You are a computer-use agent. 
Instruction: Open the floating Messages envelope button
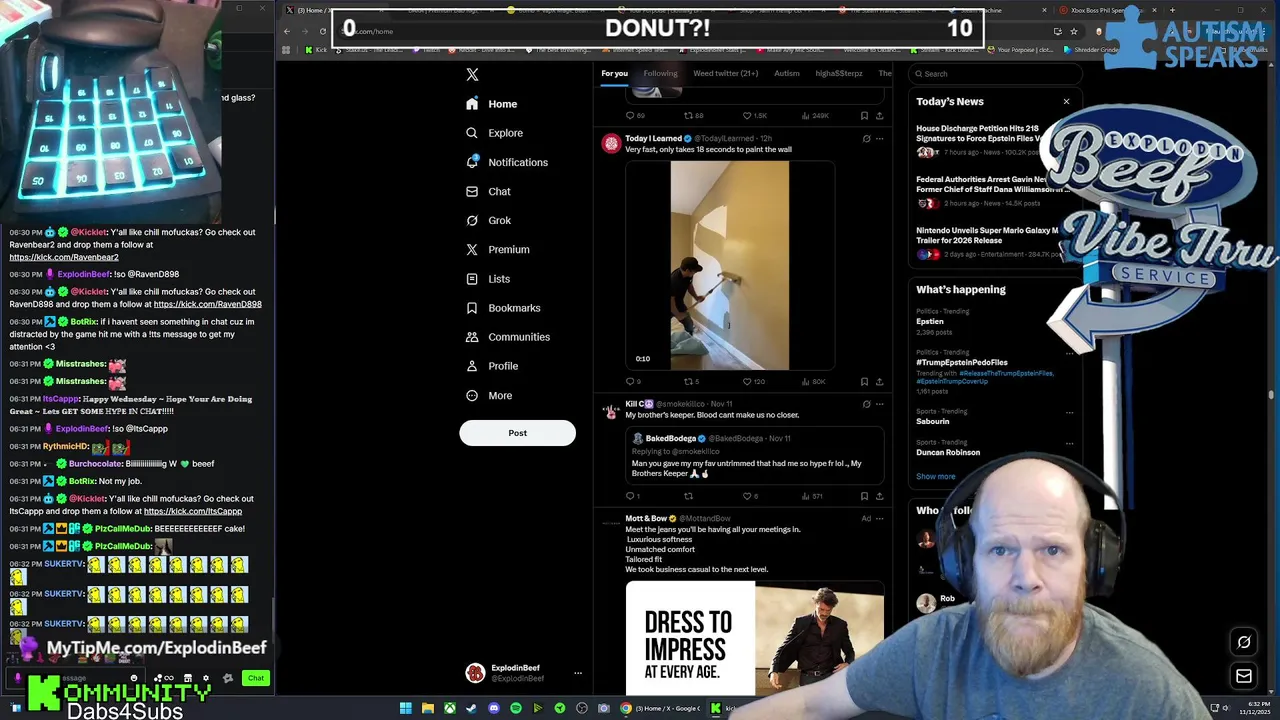1244,676
